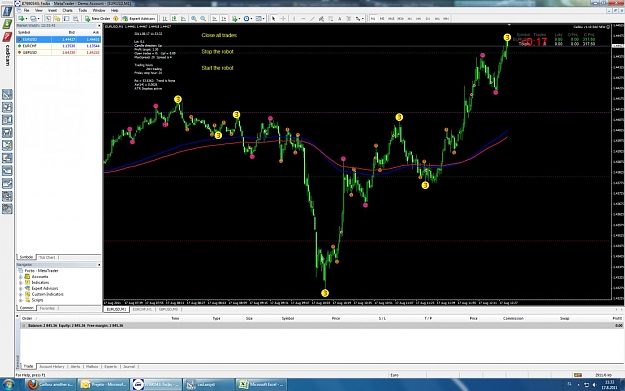
Task: Switch chart to line chart icon
Action: [x=184, y=18]
